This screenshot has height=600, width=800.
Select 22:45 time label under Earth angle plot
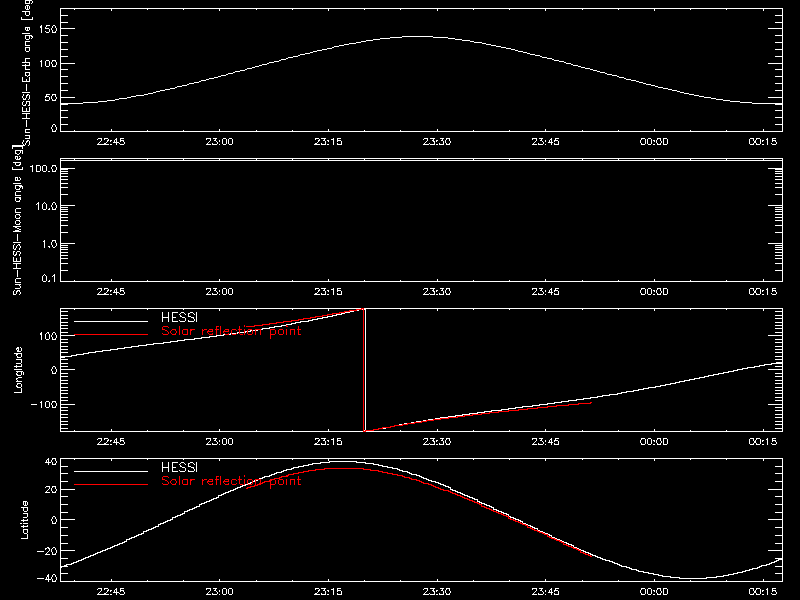click(111, 142)
